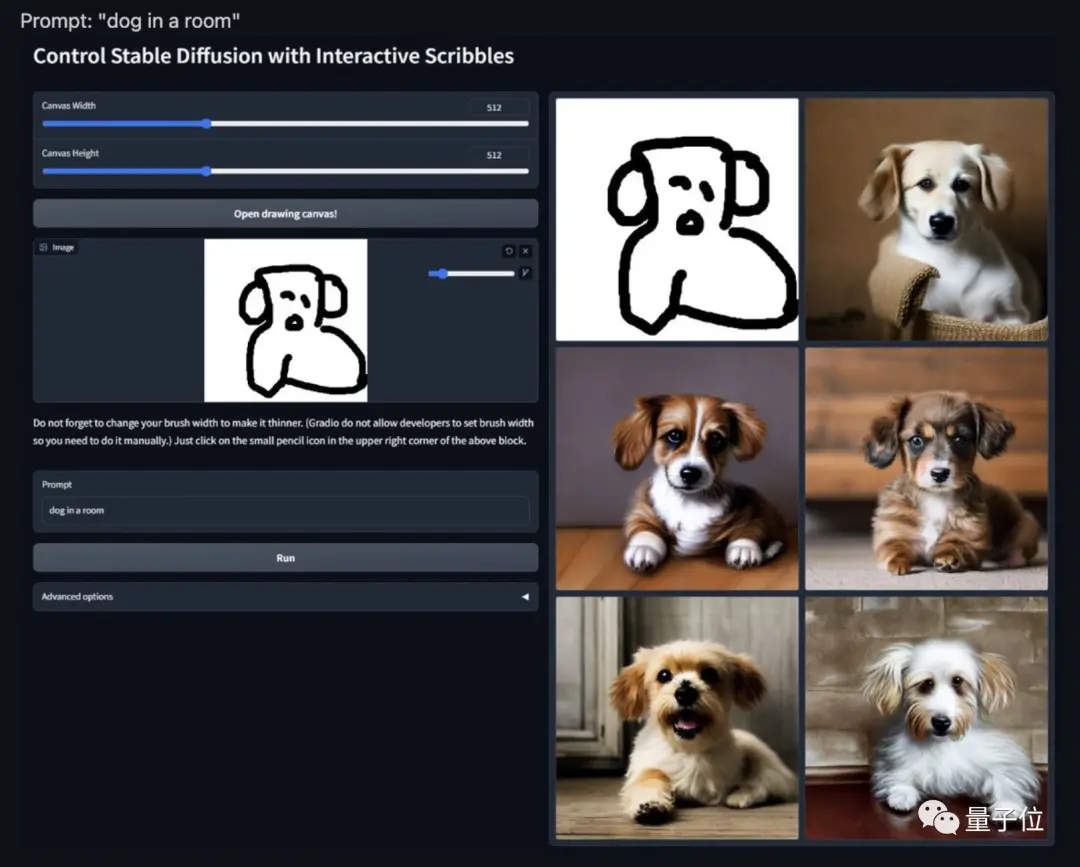Click the dog scribble drawing canvas
1080x867 pixels.
coord(286,320)
